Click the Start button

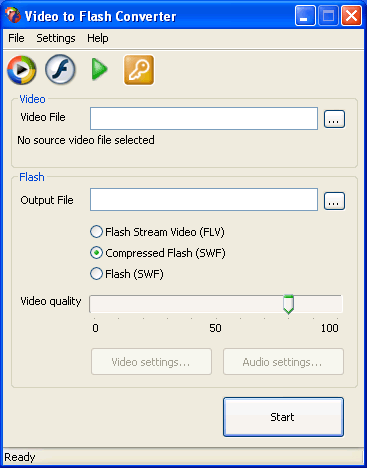pyautogui.click(x=283, y=417)
